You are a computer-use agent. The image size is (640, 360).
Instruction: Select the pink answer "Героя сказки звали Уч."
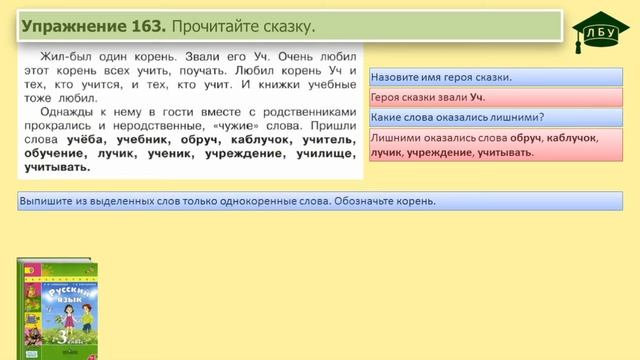point(496,97)
